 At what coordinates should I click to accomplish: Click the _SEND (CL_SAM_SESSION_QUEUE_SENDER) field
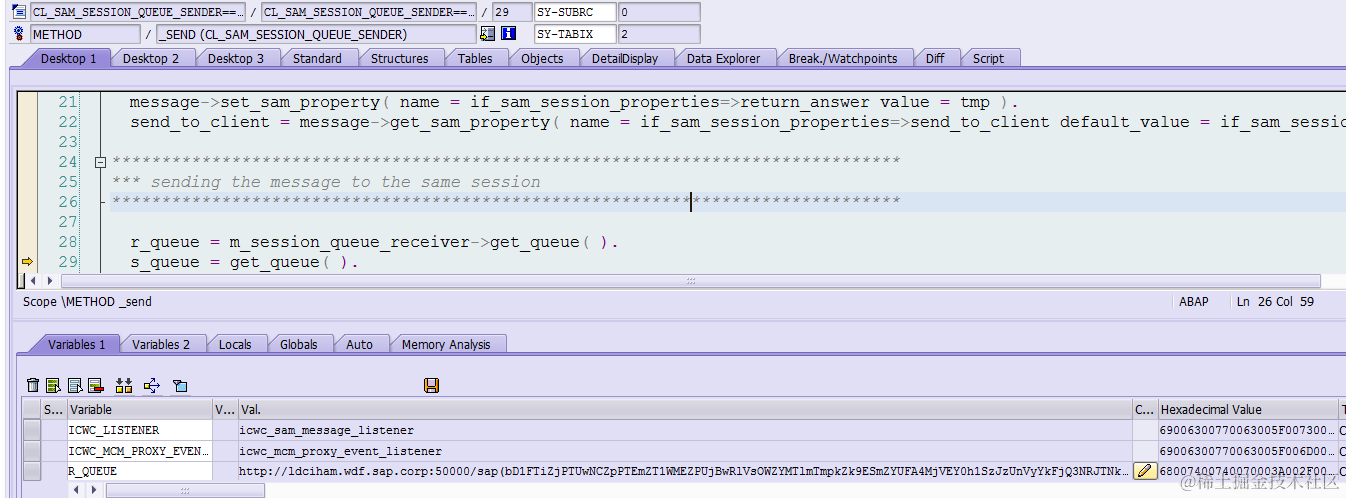tap(316, 34)
